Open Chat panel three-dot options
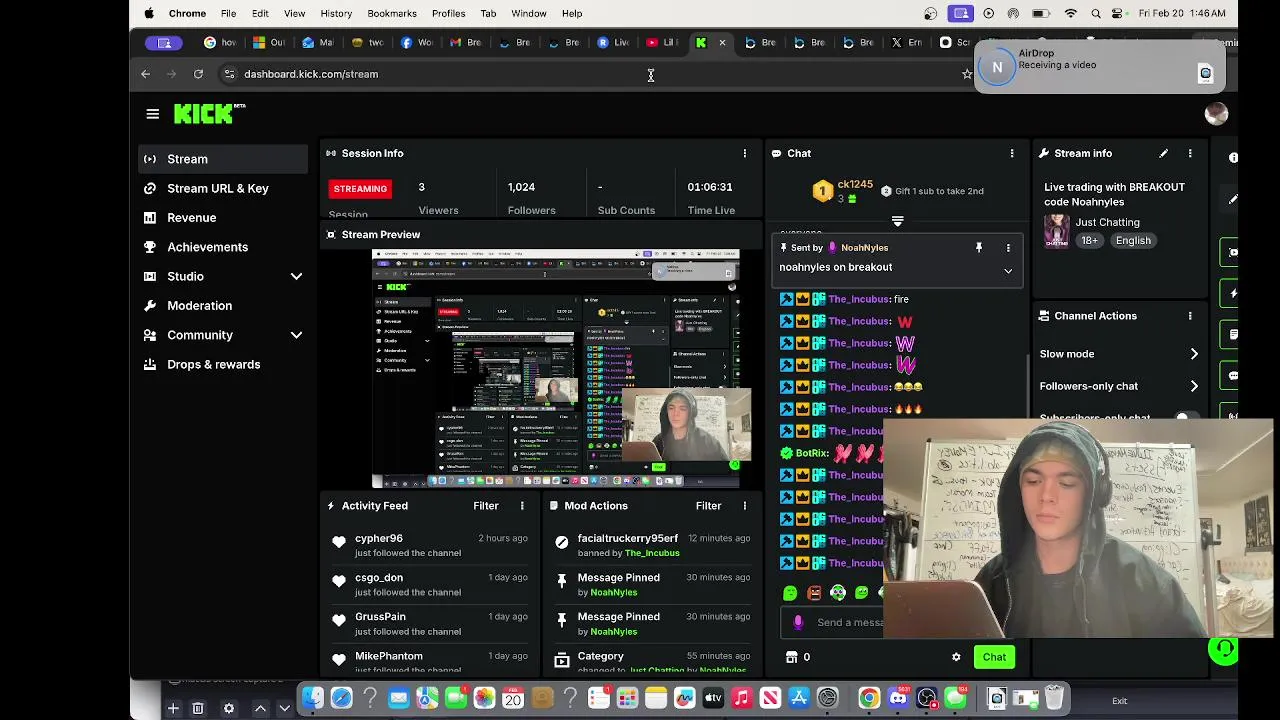Image resolution: width=1280 pixels, height=720 pixels. click(1012, 153)
